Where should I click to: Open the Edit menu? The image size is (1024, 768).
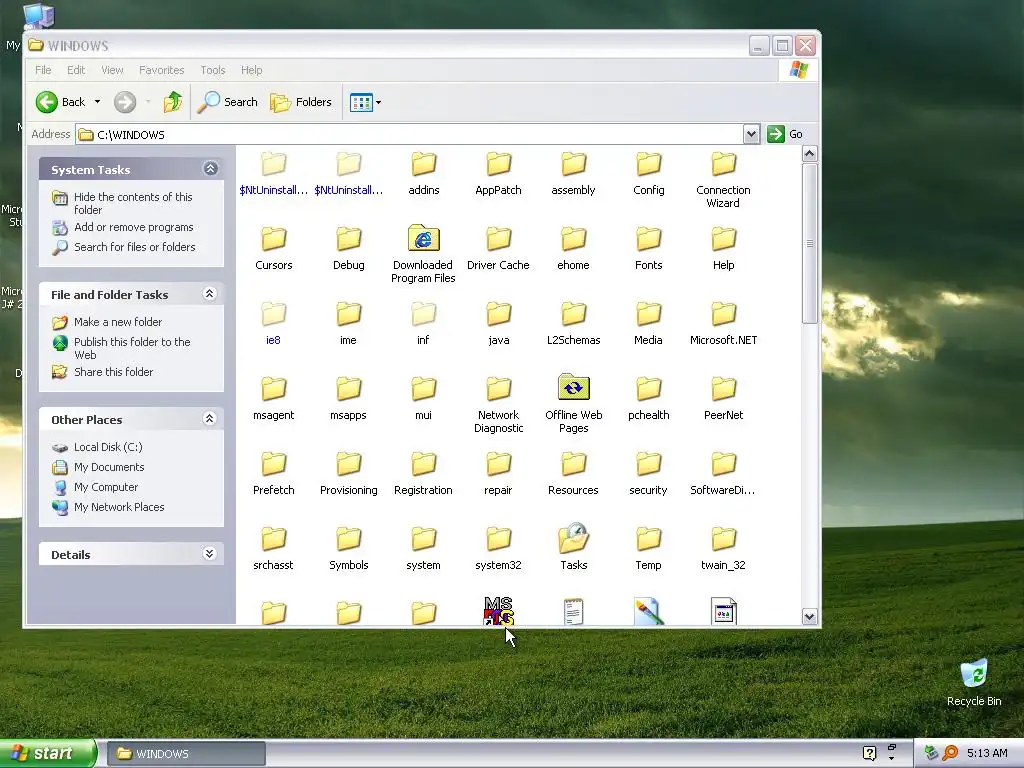click(x=76, y=70)
